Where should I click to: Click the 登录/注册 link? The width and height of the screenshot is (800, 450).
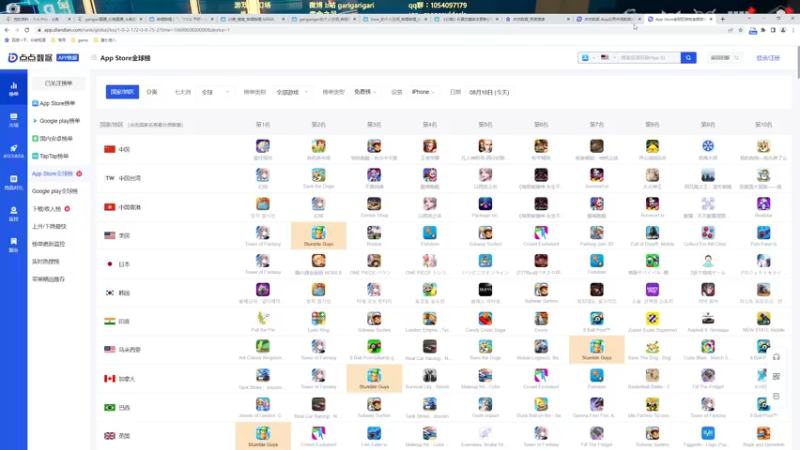point(768,58)
